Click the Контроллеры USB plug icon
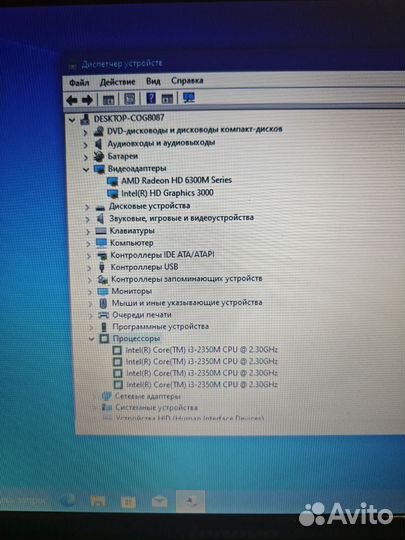 pyautogui.click(x=102, y=268)
